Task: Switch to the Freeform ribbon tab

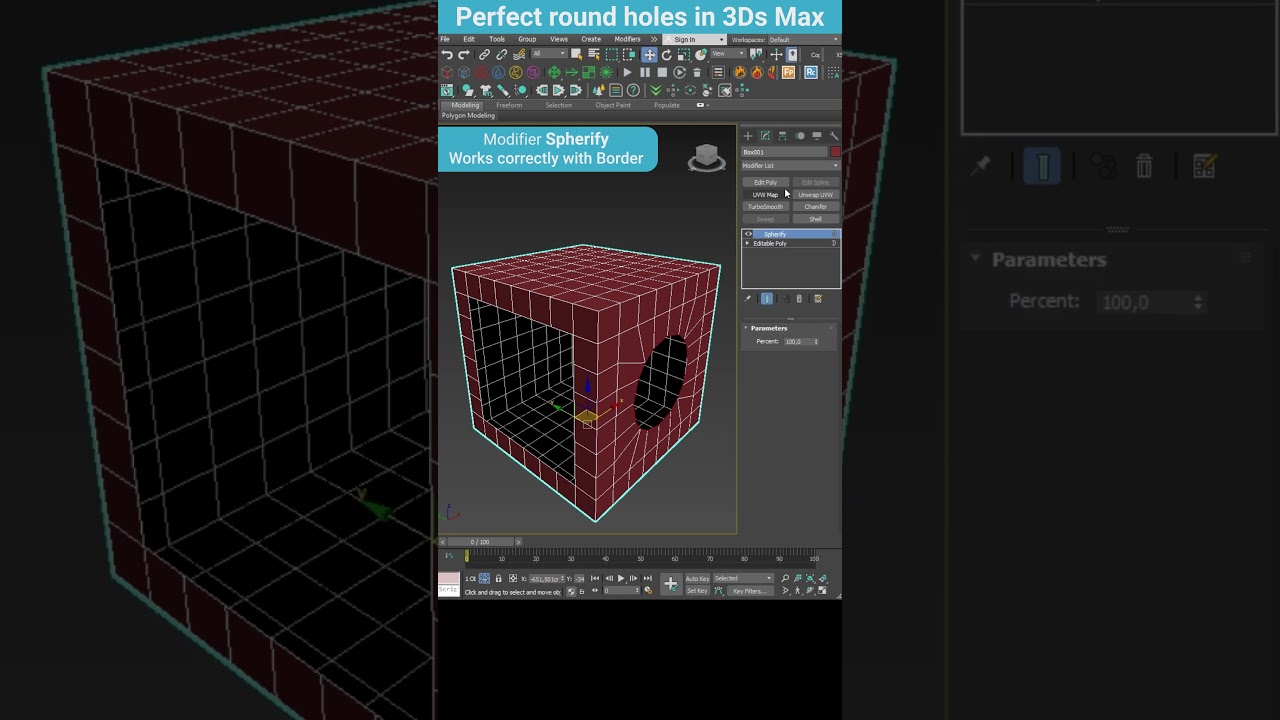Action: (509, 105)
